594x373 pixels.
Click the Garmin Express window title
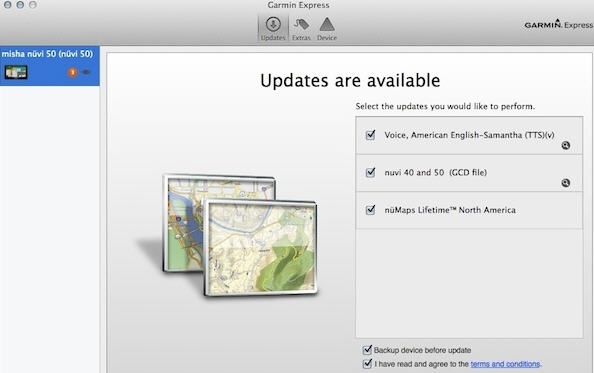pos(298,5)
